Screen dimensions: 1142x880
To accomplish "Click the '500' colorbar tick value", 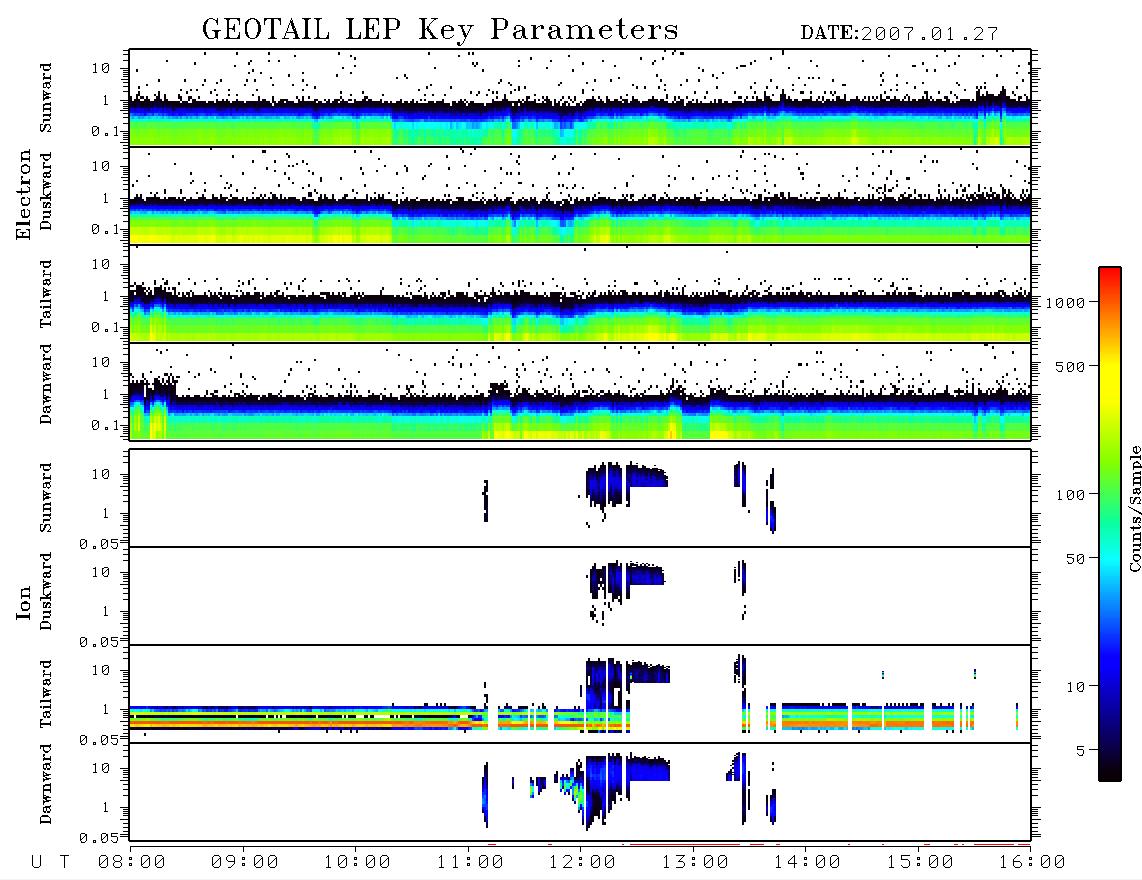I will 1070,367.
